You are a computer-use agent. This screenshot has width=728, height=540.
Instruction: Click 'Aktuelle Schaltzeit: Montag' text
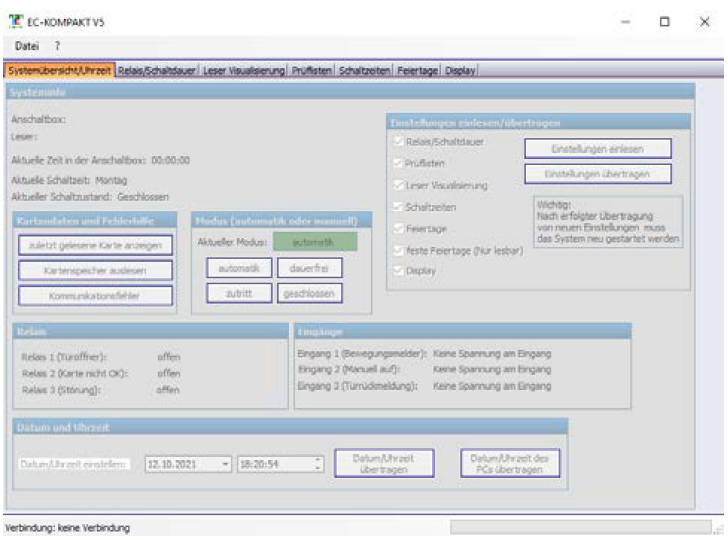[x=69, y=180]
